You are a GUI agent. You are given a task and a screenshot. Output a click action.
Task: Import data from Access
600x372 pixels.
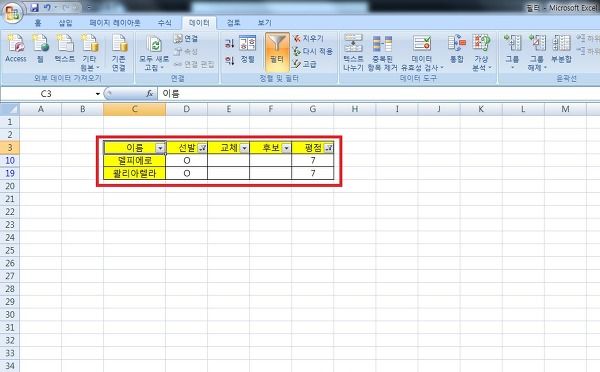pos(16,49)
